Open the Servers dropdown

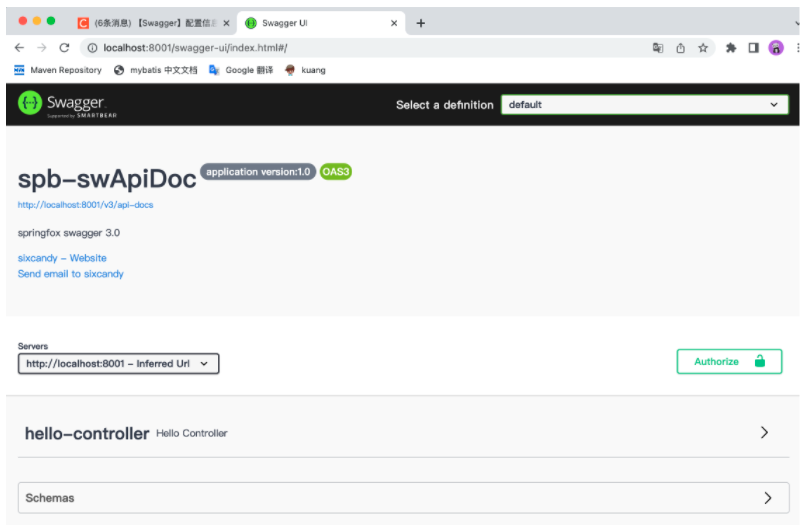(118, 364)
